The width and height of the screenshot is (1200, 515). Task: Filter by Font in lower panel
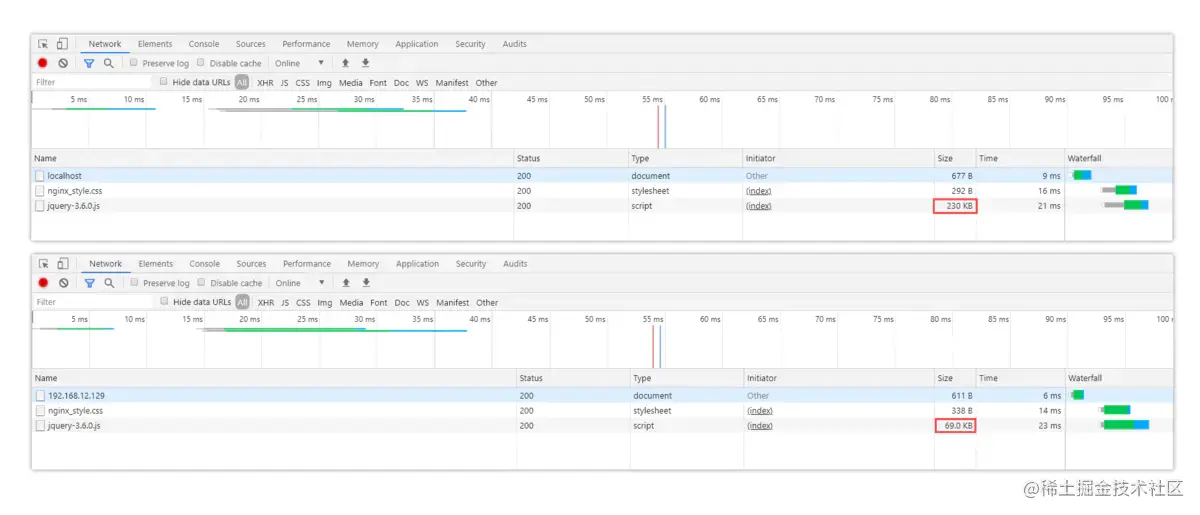point(378,303)
